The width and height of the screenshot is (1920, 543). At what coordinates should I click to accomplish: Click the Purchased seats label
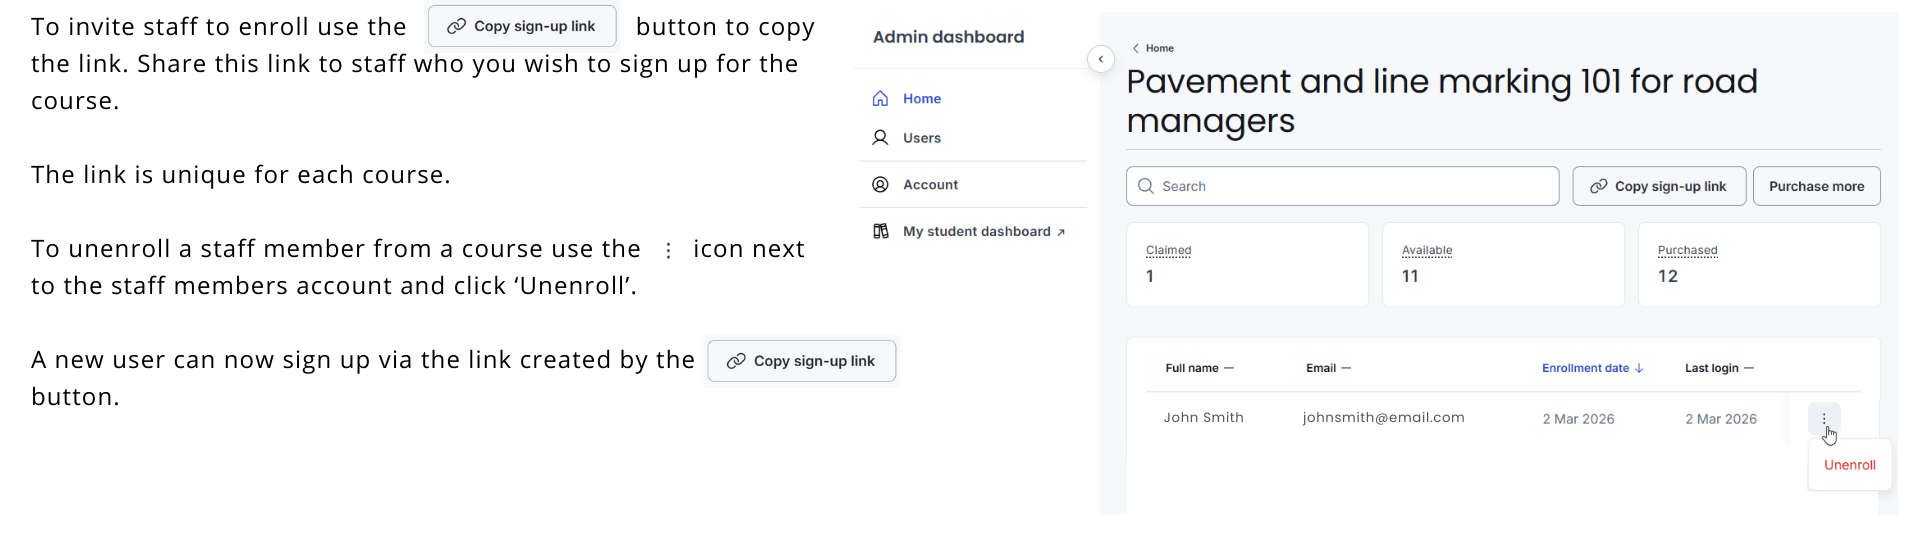(x=1687, y=250)
